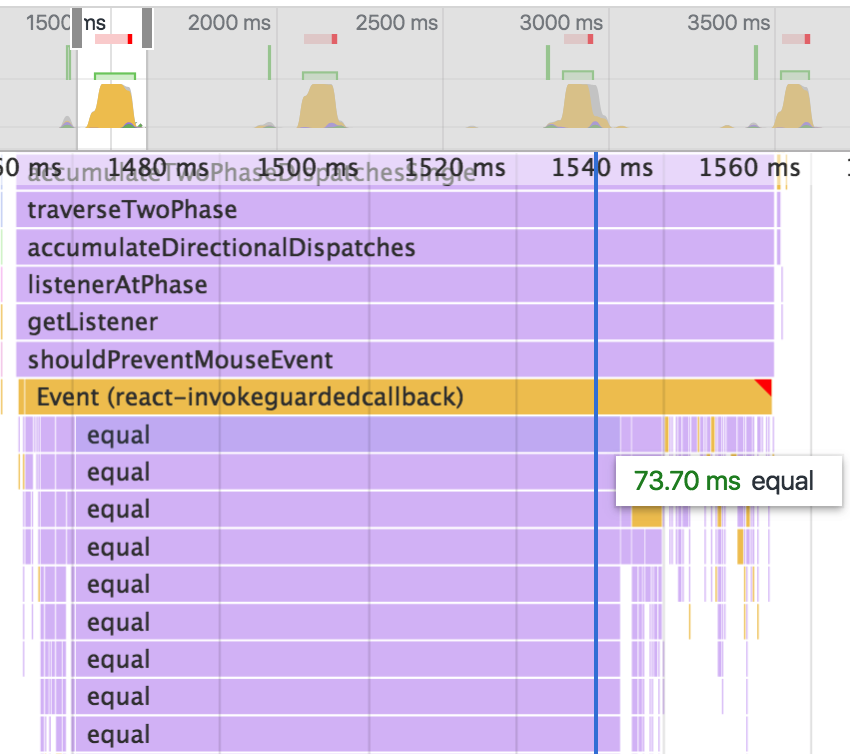
Task: Click the right gray brush handle of the selection
Action: click(x=145, y=28)
